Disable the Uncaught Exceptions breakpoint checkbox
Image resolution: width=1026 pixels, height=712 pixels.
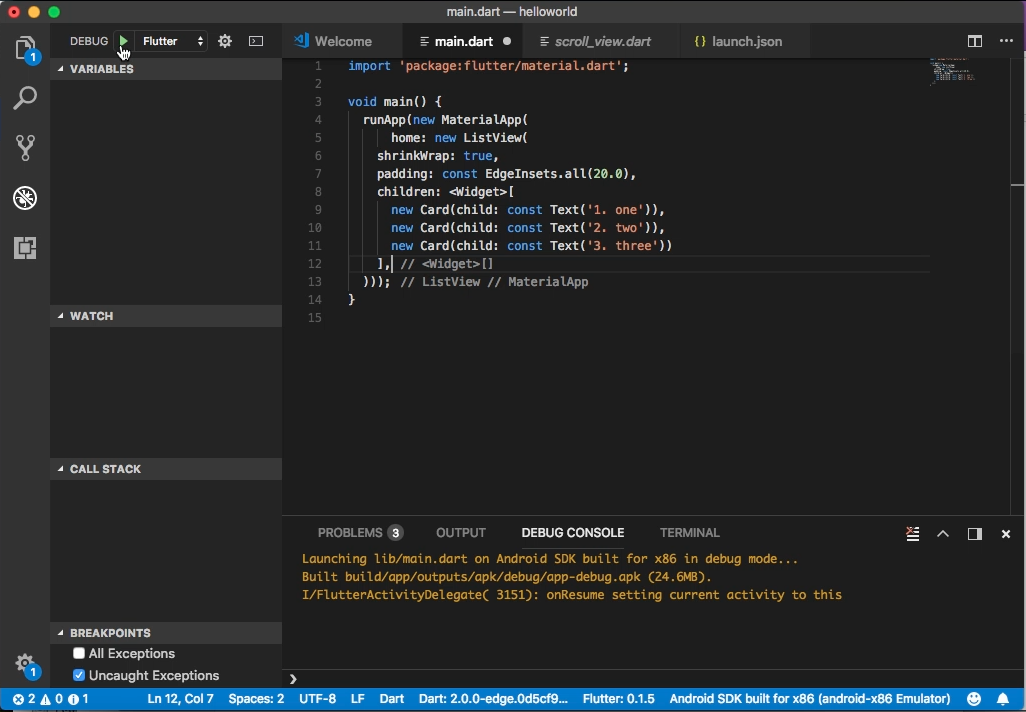[x=79, y=675]
